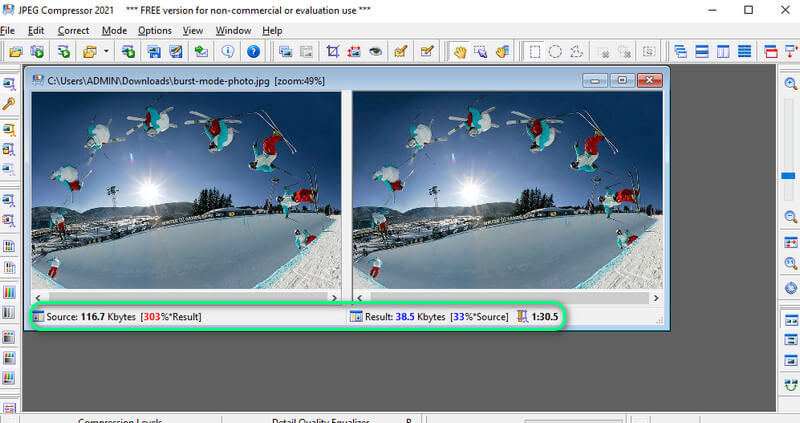800x423 pixels.
Task: Click the red-eye correction eye icon
Action: point(376,51)
